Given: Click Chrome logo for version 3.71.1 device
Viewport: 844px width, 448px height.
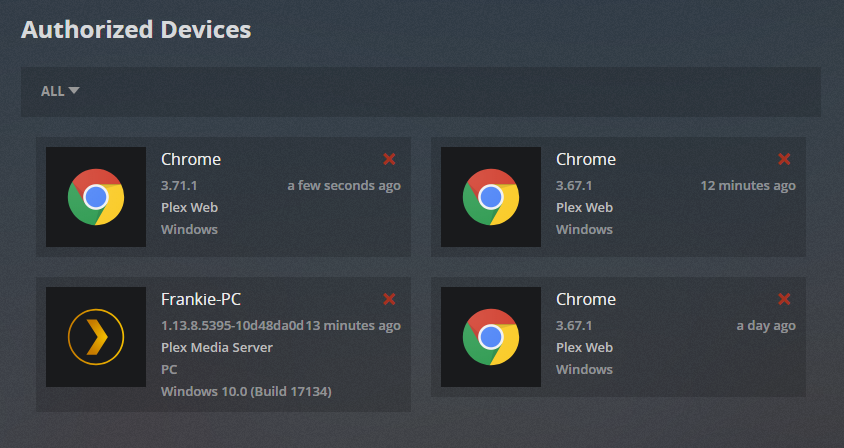Looking at the screenshot, I should (96, 197).
